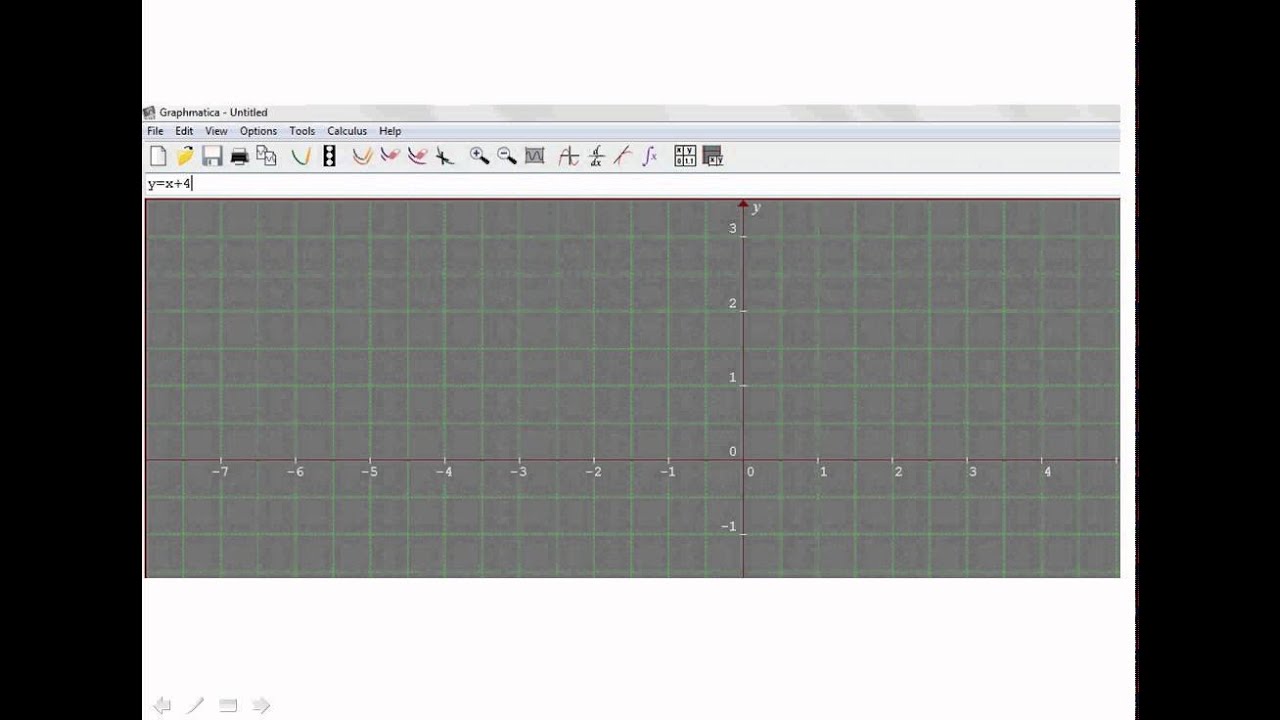This screenshot has width=1280, height=720.
Task: Click the Draw Graph curve icon
Action: [300, 156]
